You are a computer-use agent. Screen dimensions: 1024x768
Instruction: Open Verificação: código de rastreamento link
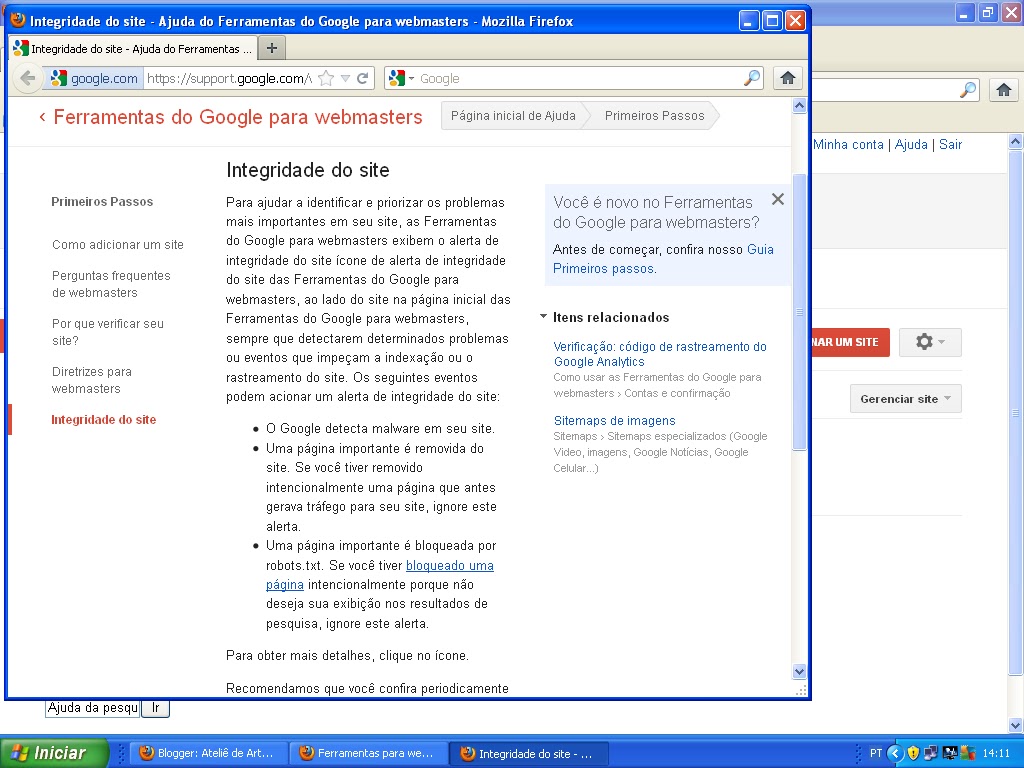[x=660, y=354]
